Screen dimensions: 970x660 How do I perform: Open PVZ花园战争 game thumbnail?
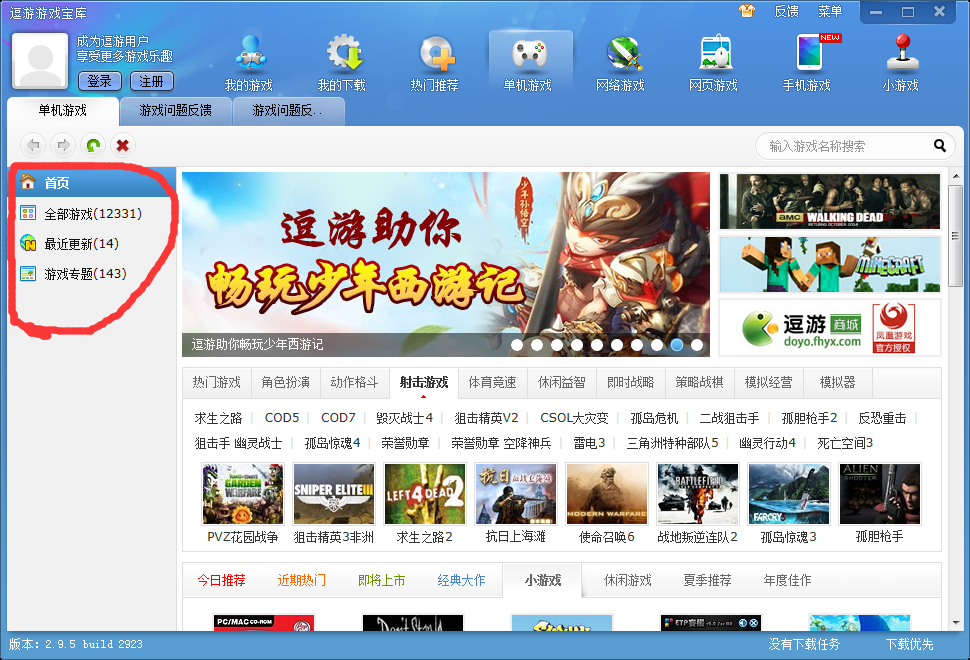pos(242,494)
